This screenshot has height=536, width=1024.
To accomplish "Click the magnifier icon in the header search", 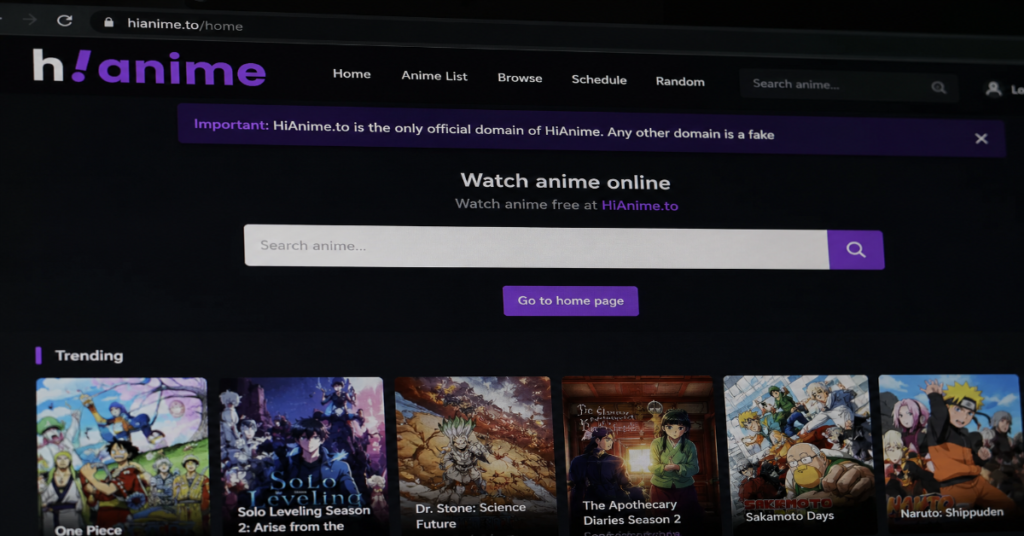I will tap(938, 87).
